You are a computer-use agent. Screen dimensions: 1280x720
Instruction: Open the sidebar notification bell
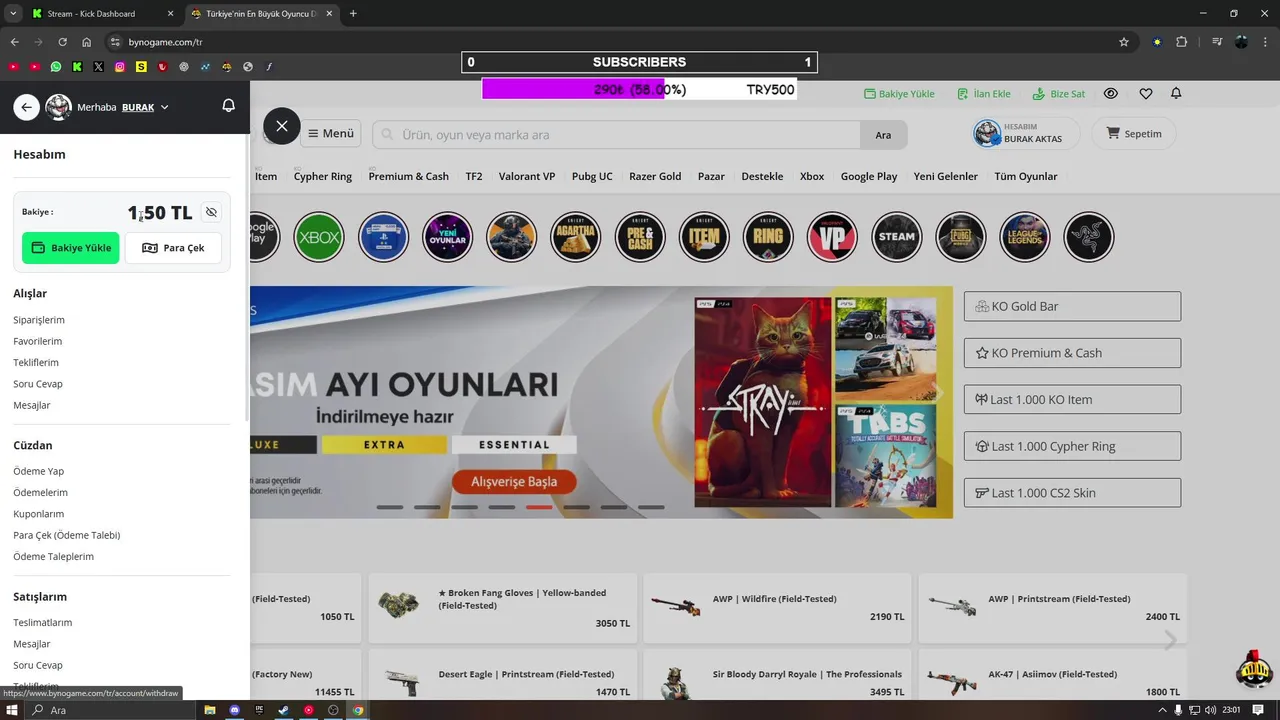[228, 106]
